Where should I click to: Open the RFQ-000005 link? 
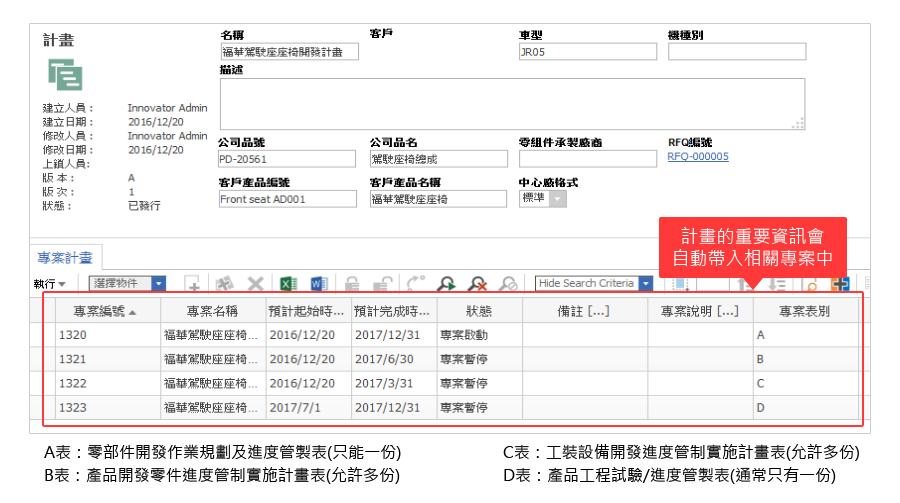tap(698, 157)
